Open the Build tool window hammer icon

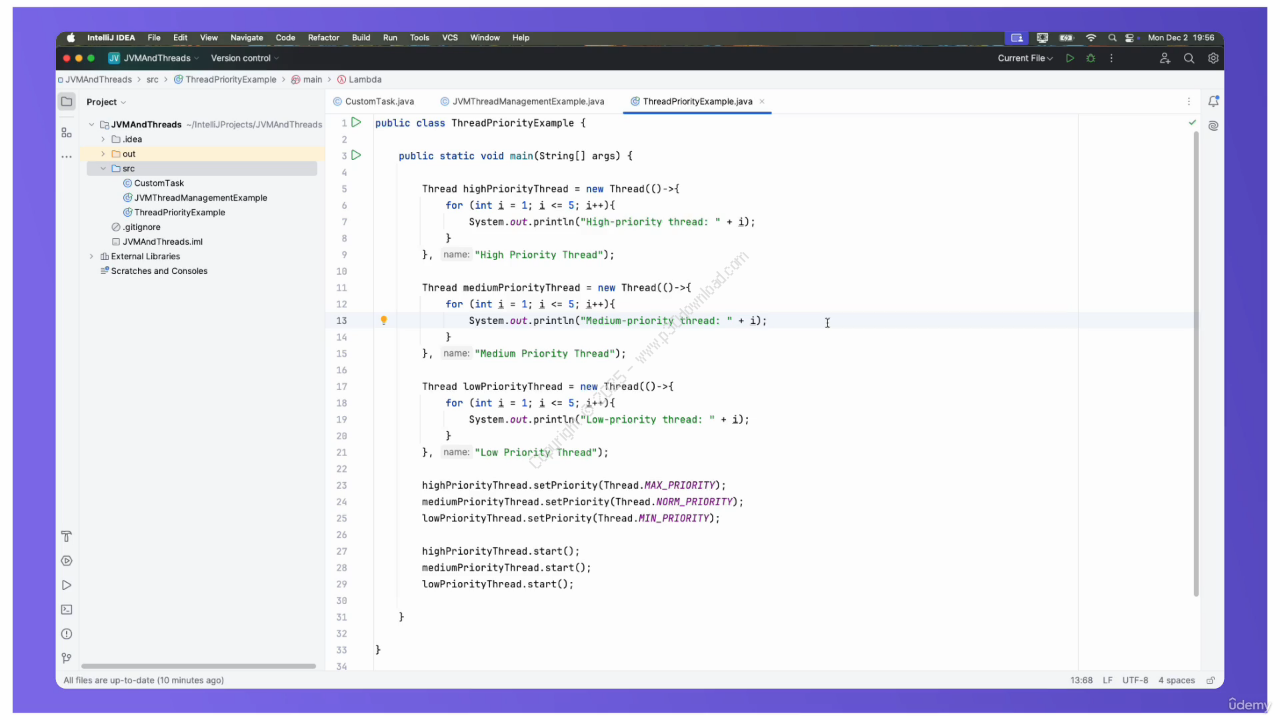pos(66,537)
